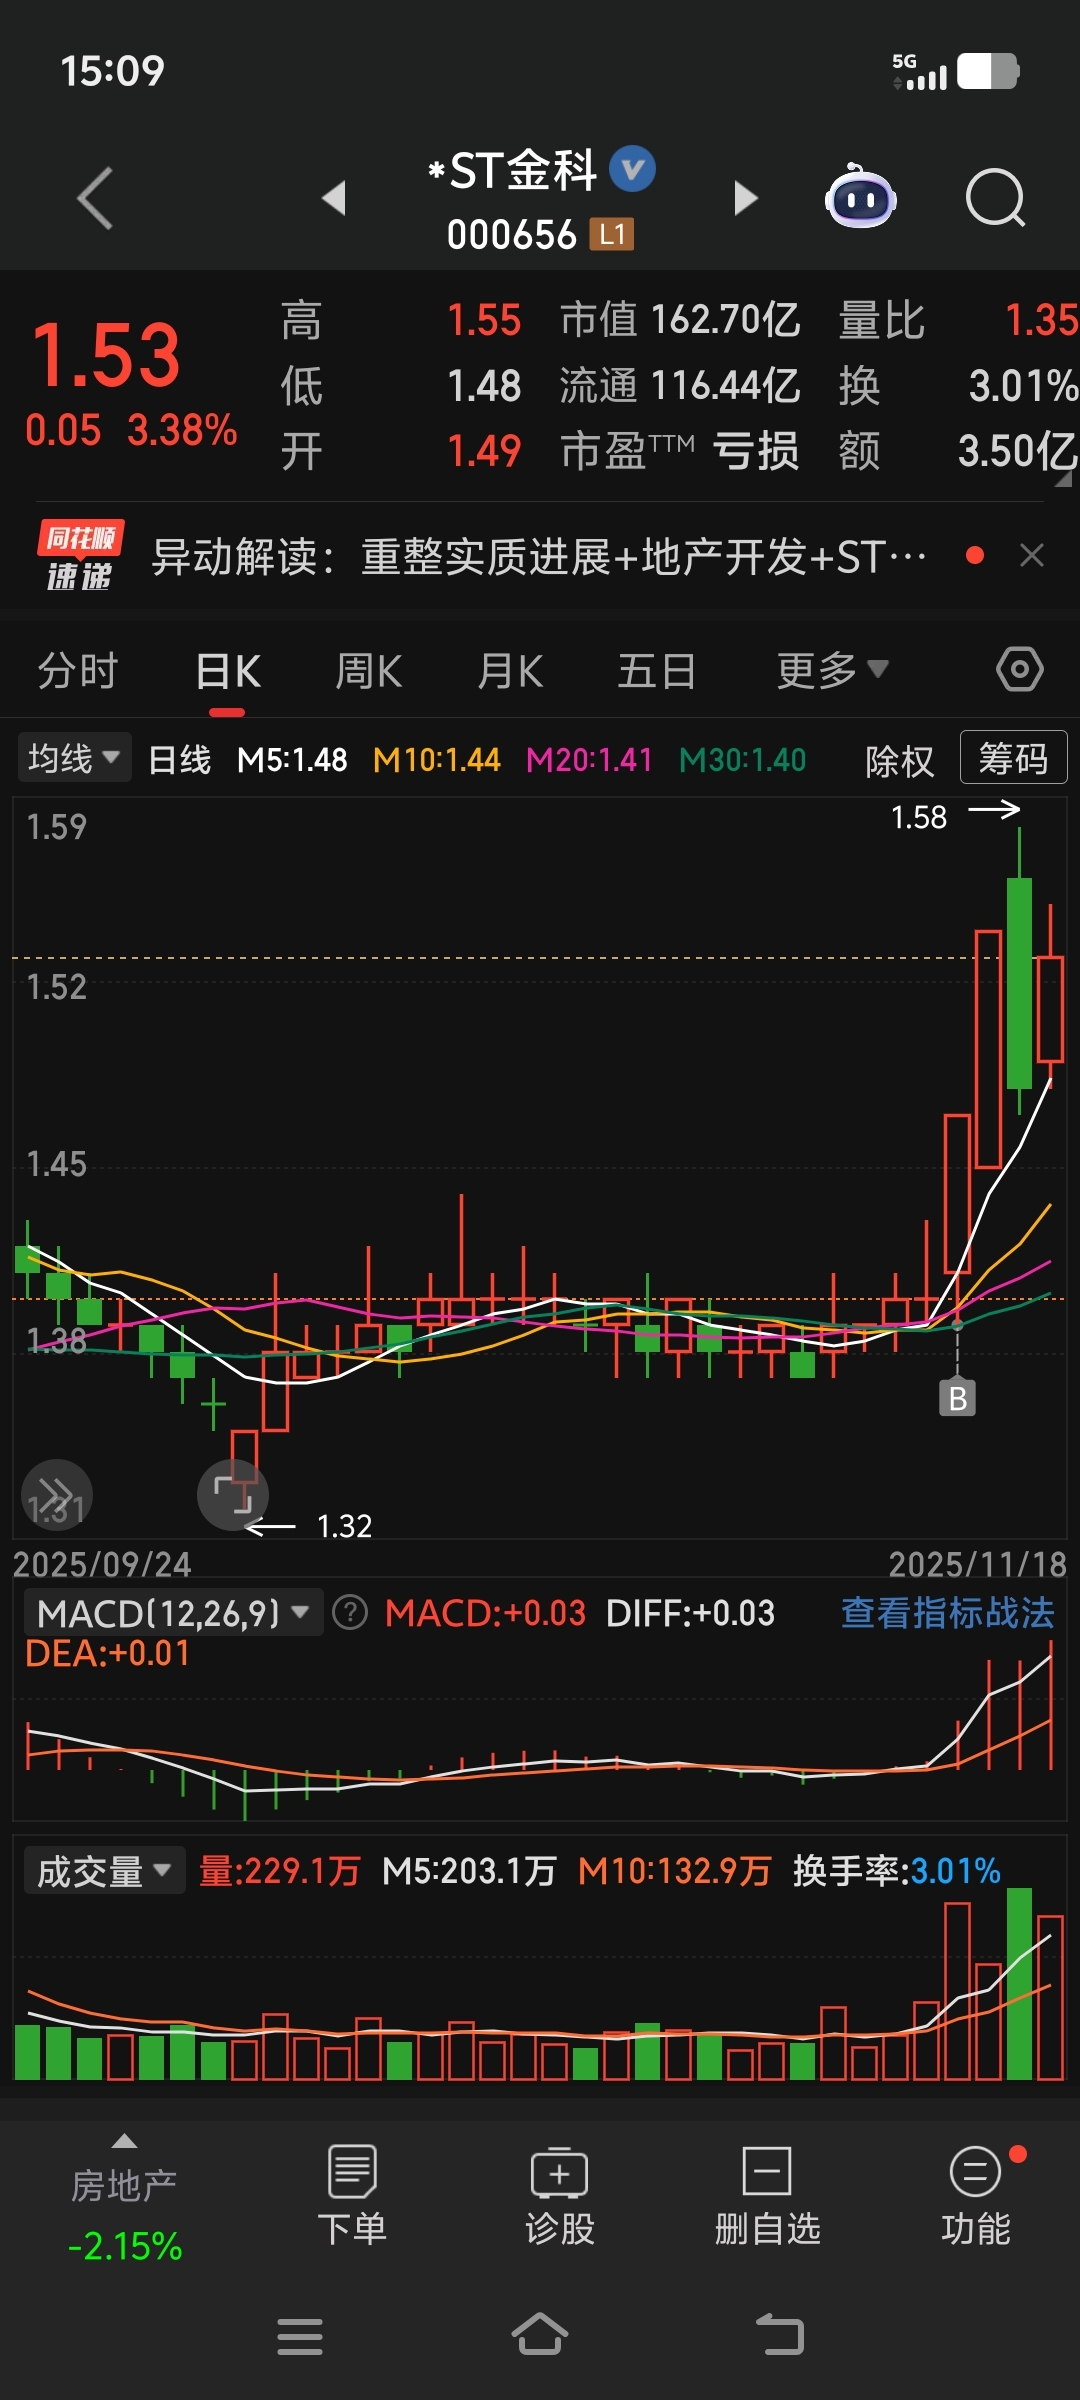This screenshot has width=1080, height=2400.
Task: Open 查看指标战法 link
Action: coord(947,1612)
